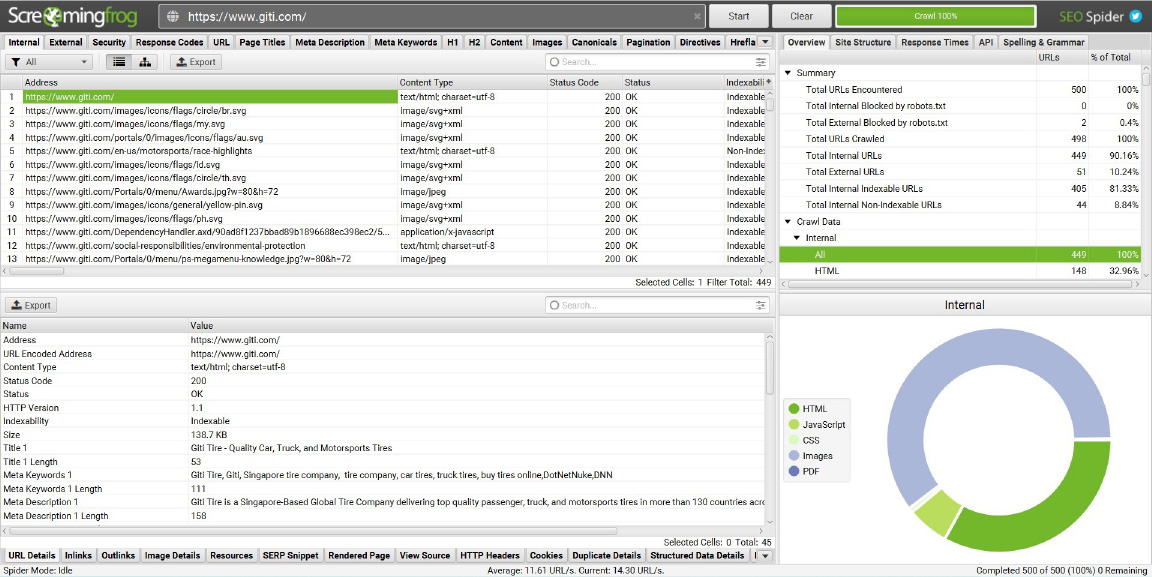Click the main table horizontal scrollbar
The image size is (1152, 577).
coord(37,270)
